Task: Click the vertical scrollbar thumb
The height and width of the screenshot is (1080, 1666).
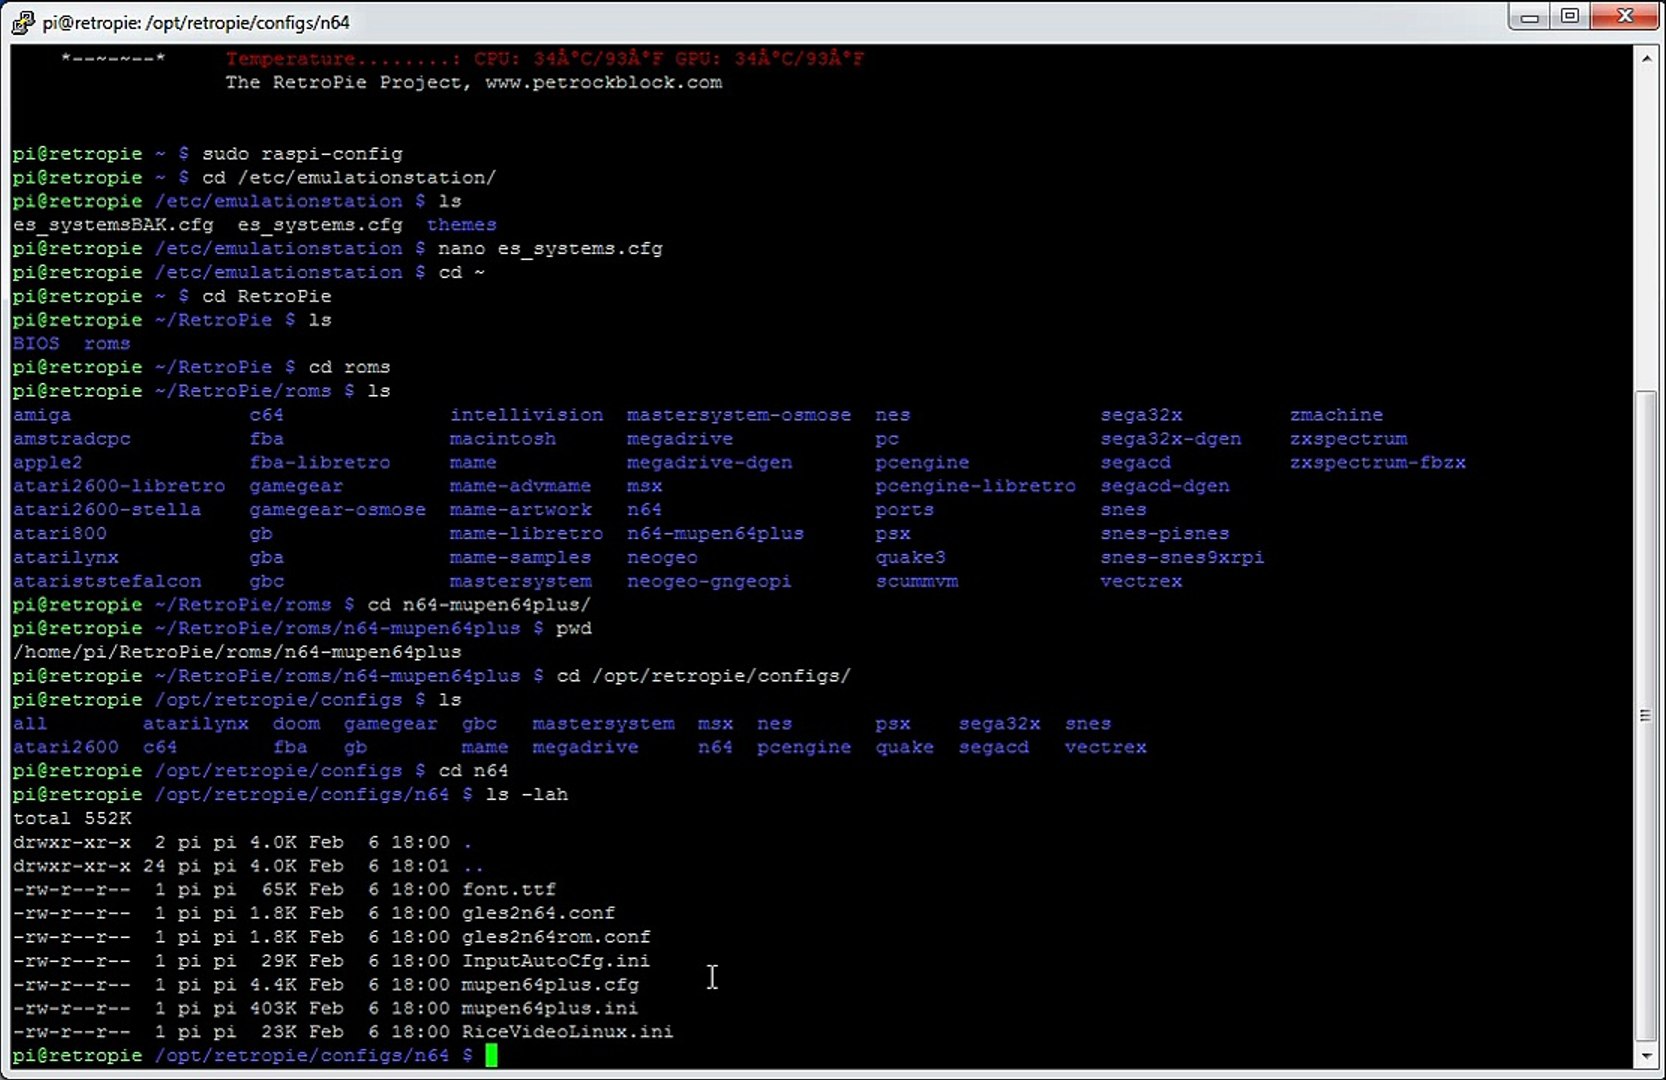Action: [1646, 715]
